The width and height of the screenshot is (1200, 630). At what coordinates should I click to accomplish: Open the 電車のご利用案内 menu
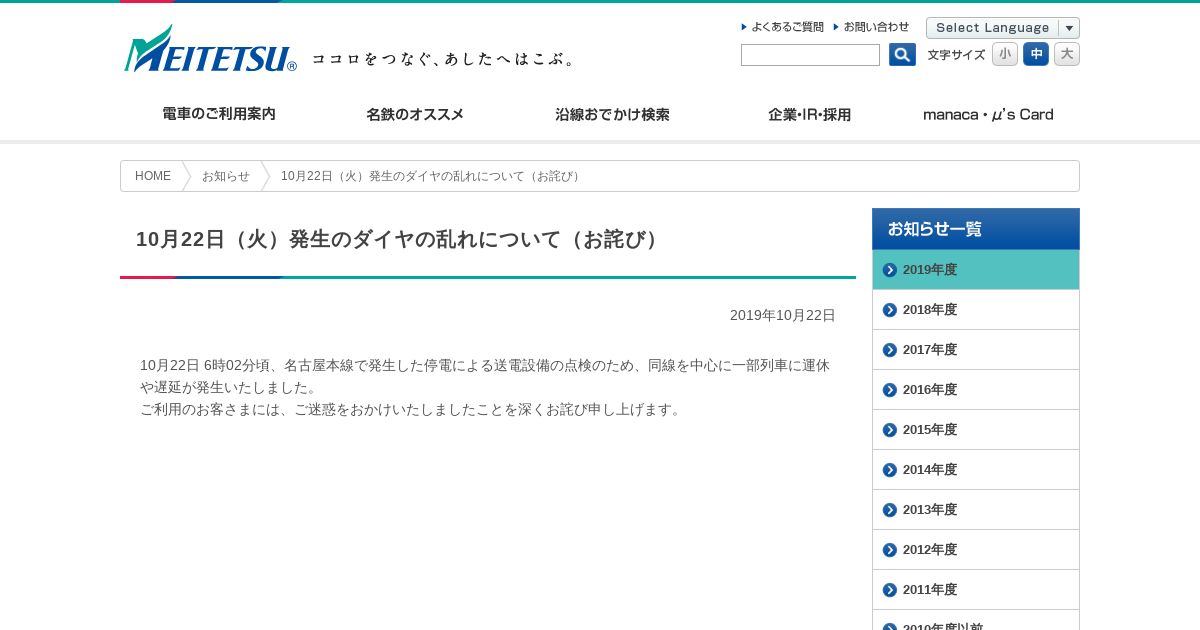(x=219, y=114)
